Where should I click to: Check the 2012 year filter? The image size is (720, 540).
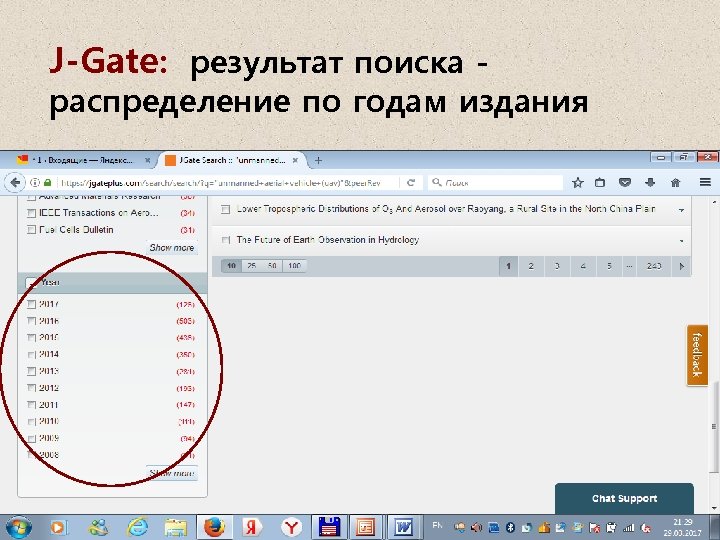[31, 388]
